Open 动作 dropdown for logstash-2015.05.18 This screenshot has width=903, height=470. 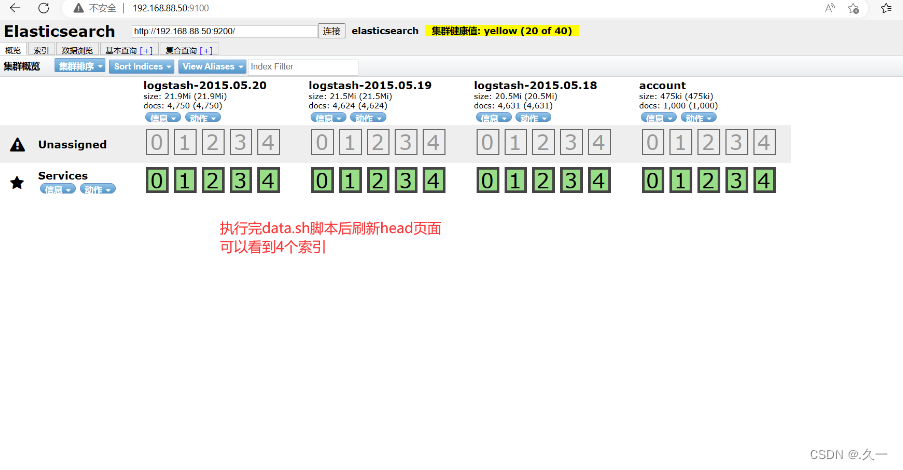point(533,118)
